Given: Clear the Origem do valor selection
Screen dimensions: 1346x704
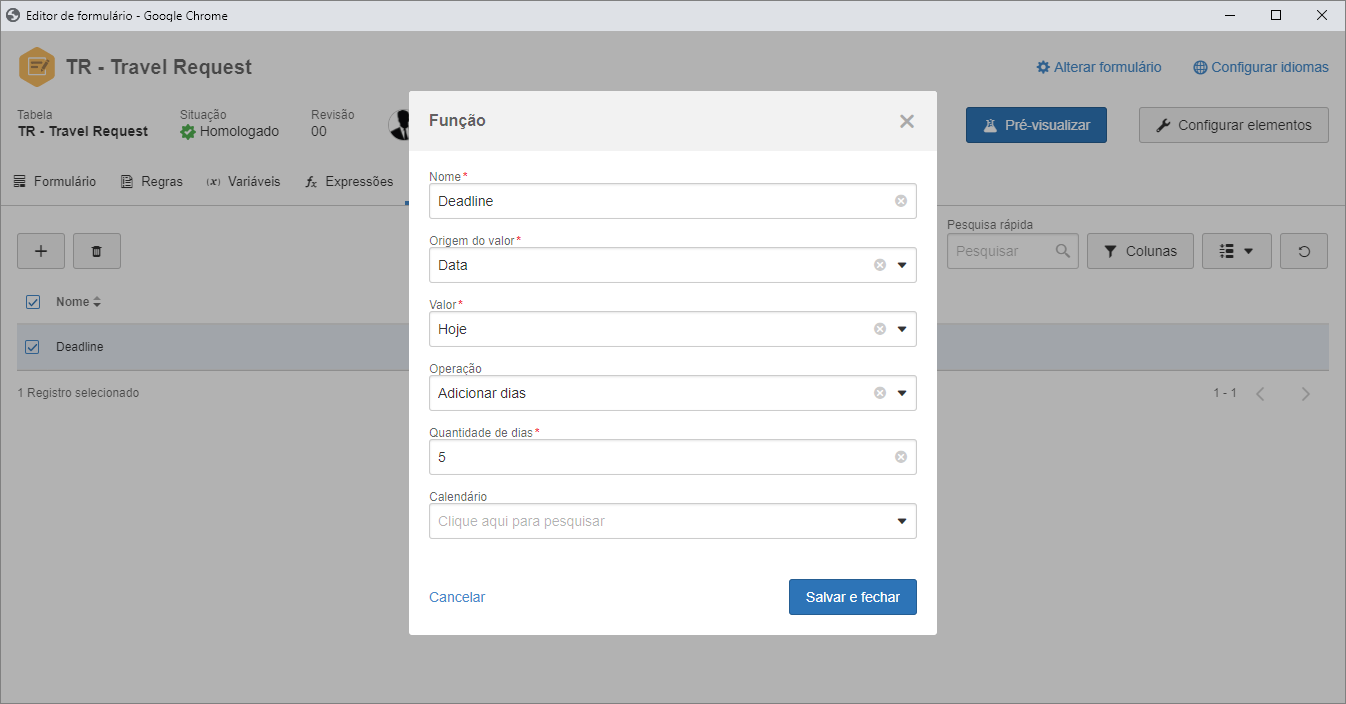Looking at the screenshot, I should tap(880, 265).
